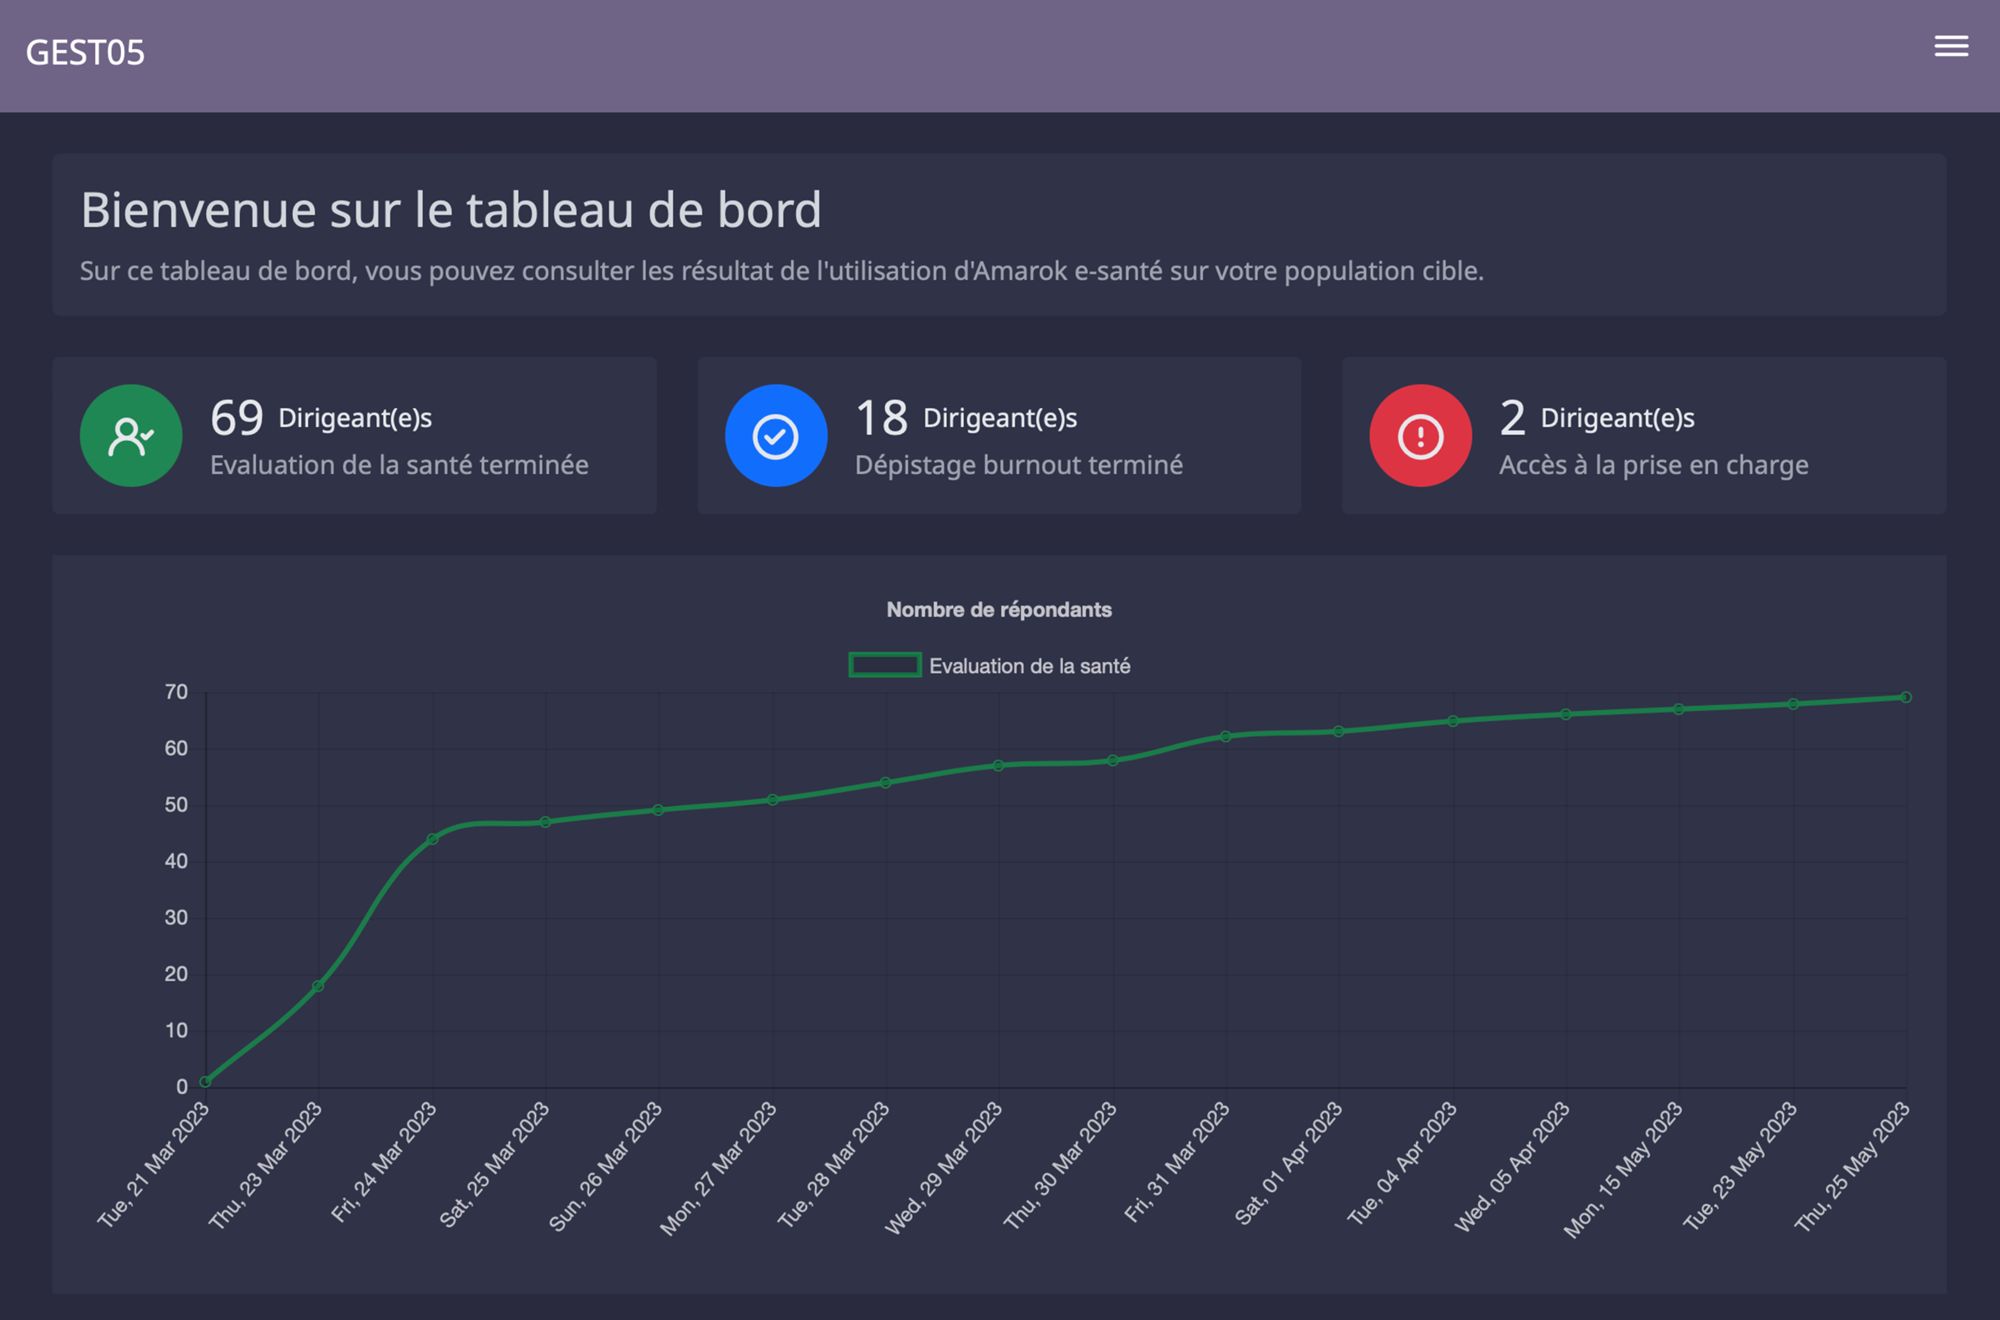
Task: Click the chart data point for 31 Mar 2023
Action: point(1226,737)
